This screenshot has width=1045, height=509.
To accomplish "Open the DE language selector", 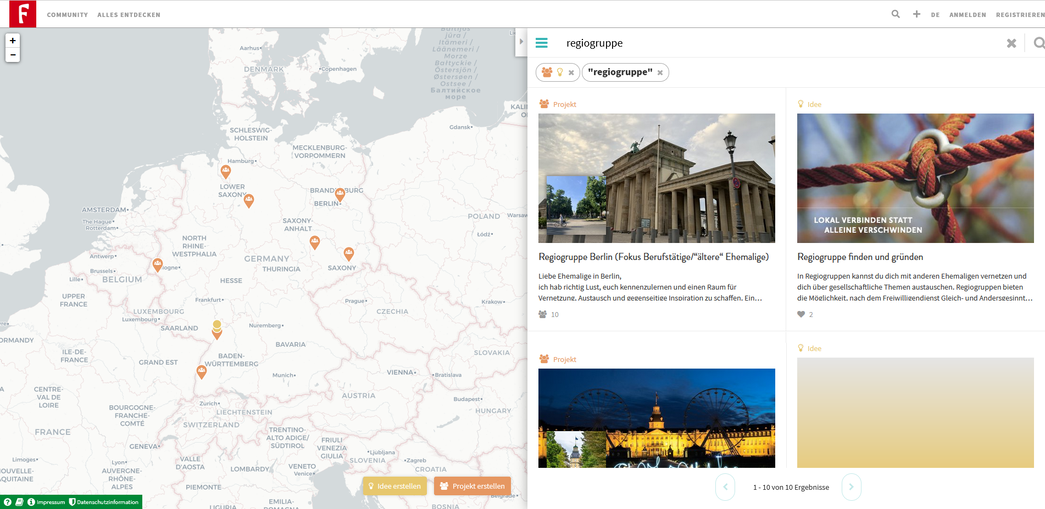I will tap(935, 15).
